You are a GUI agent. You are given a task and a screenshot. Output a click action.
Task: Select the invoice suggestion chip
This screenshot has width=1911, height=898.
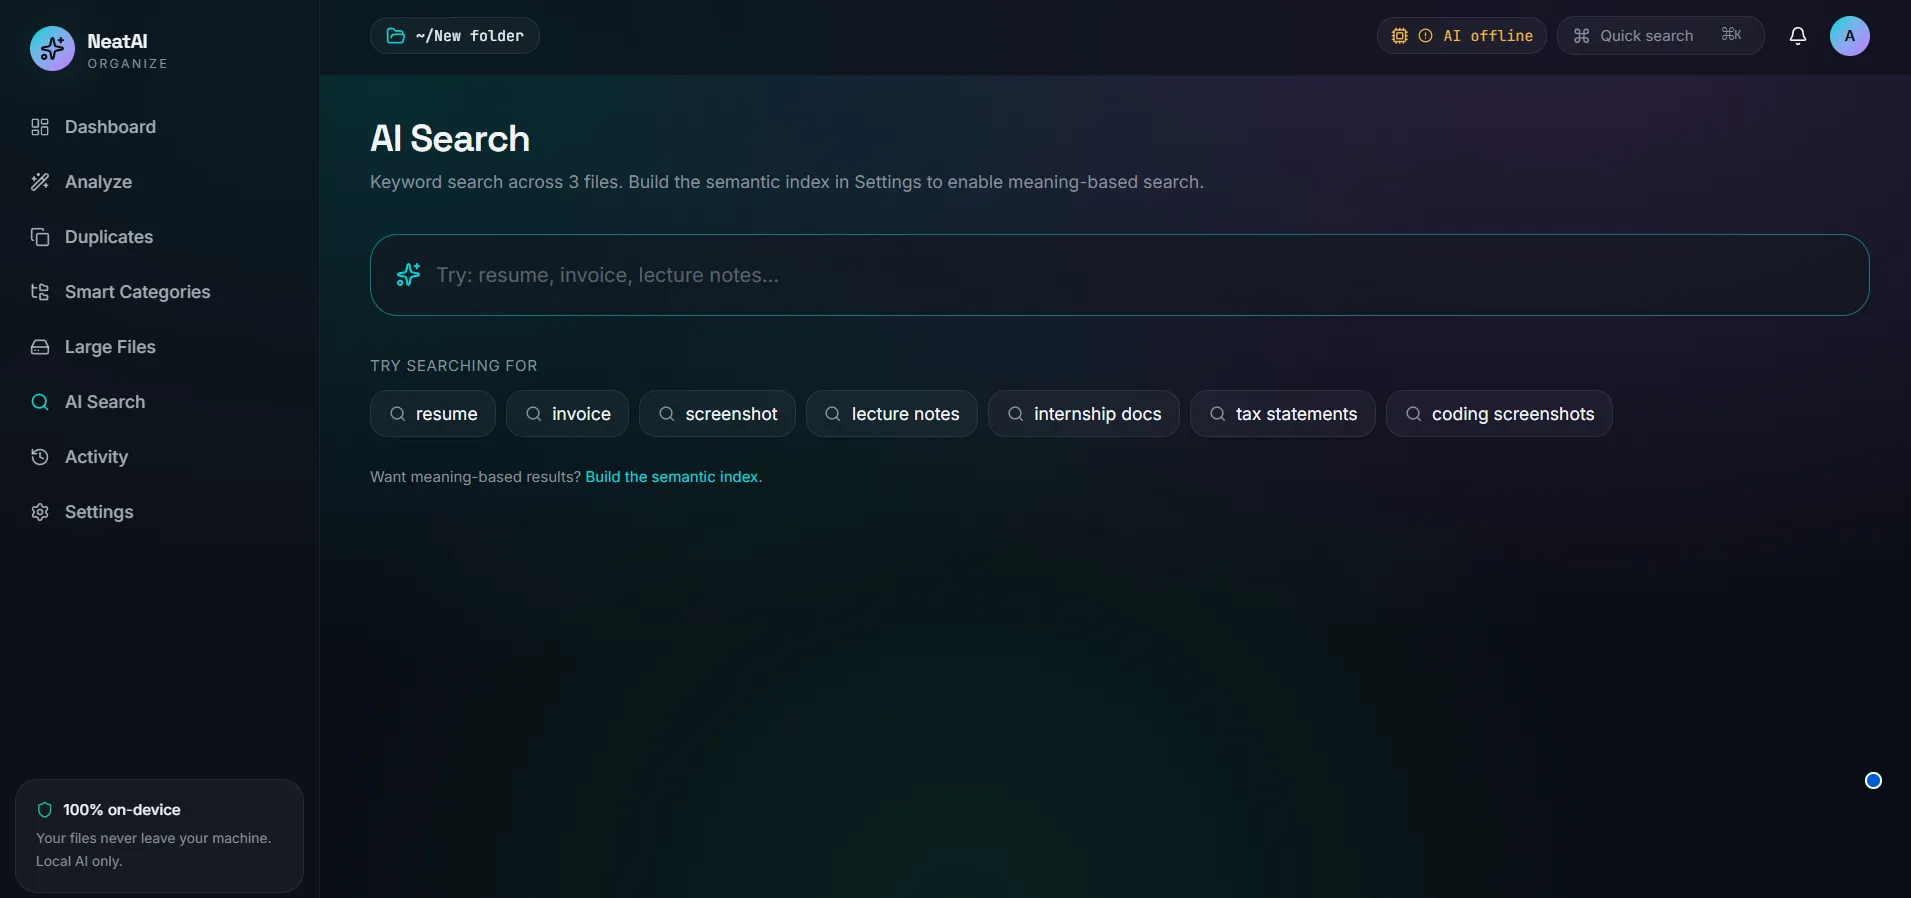(567, 414)
